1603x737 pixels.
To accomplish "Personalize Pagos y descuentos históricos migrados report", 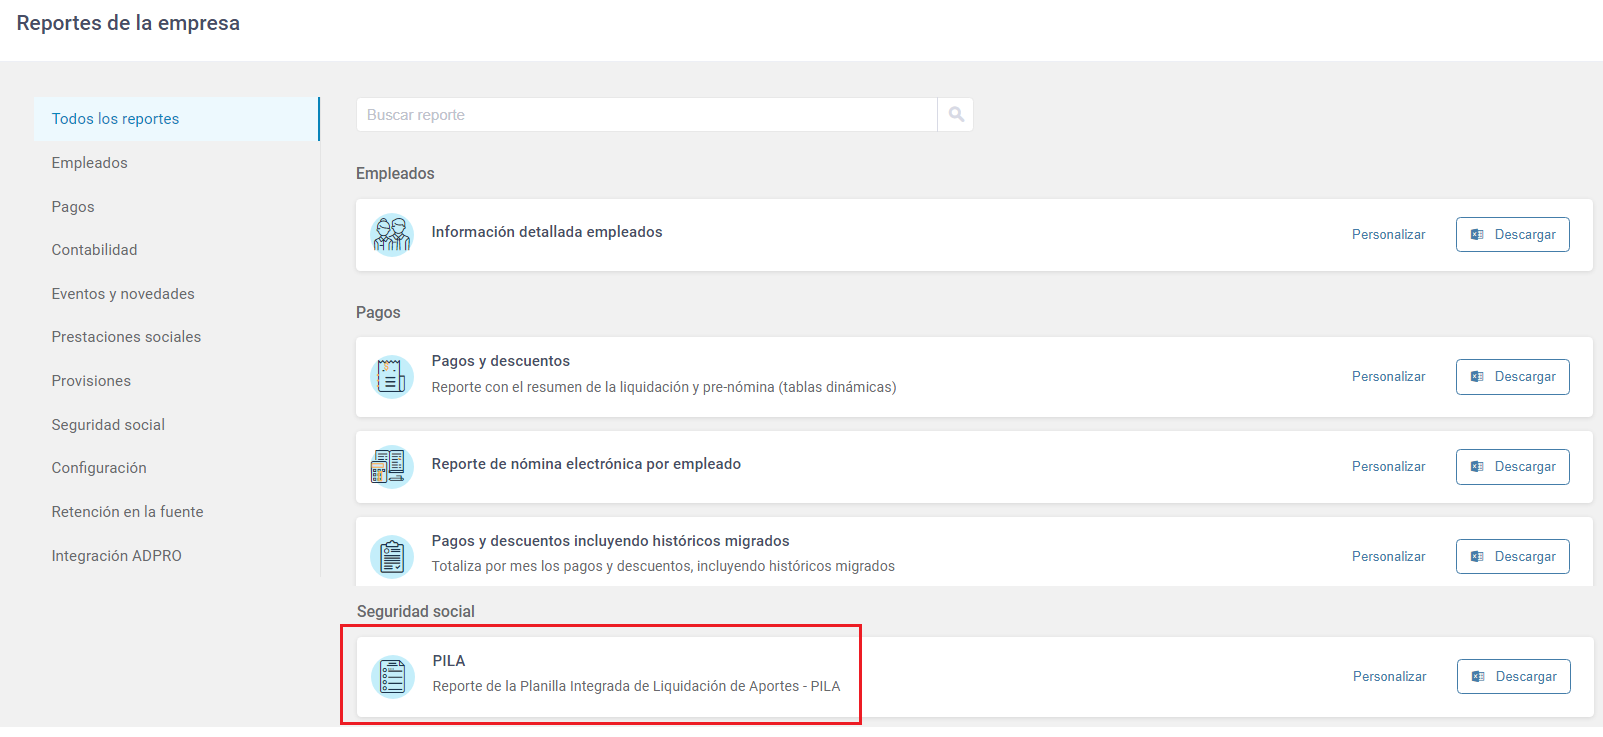I will point(1388,557).
